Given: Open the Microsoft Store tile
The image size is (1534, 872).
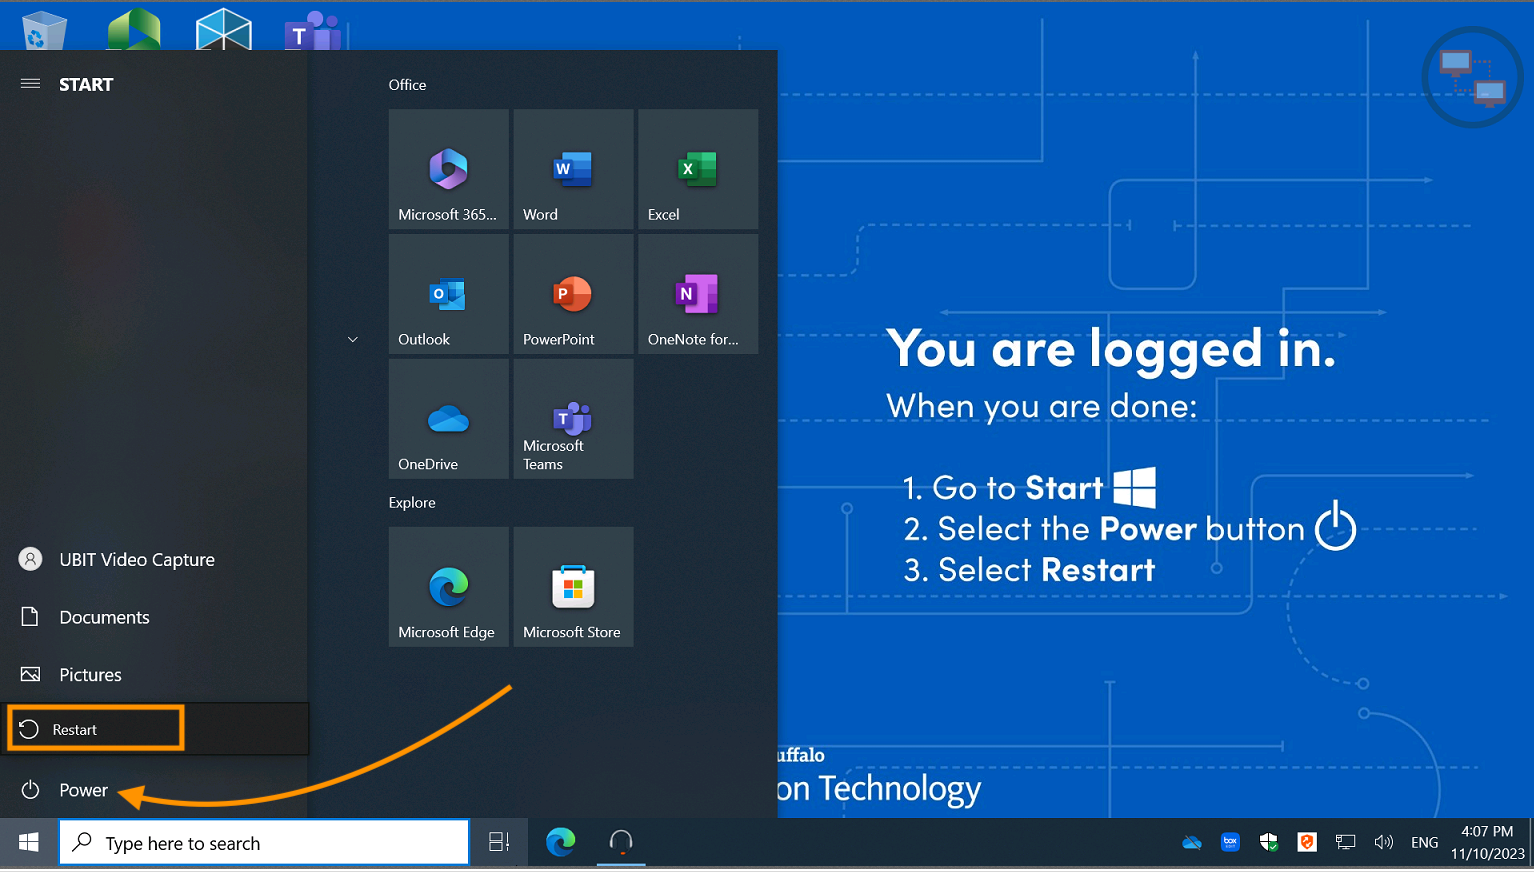Looking at the screenshot, I should point(573,588).
